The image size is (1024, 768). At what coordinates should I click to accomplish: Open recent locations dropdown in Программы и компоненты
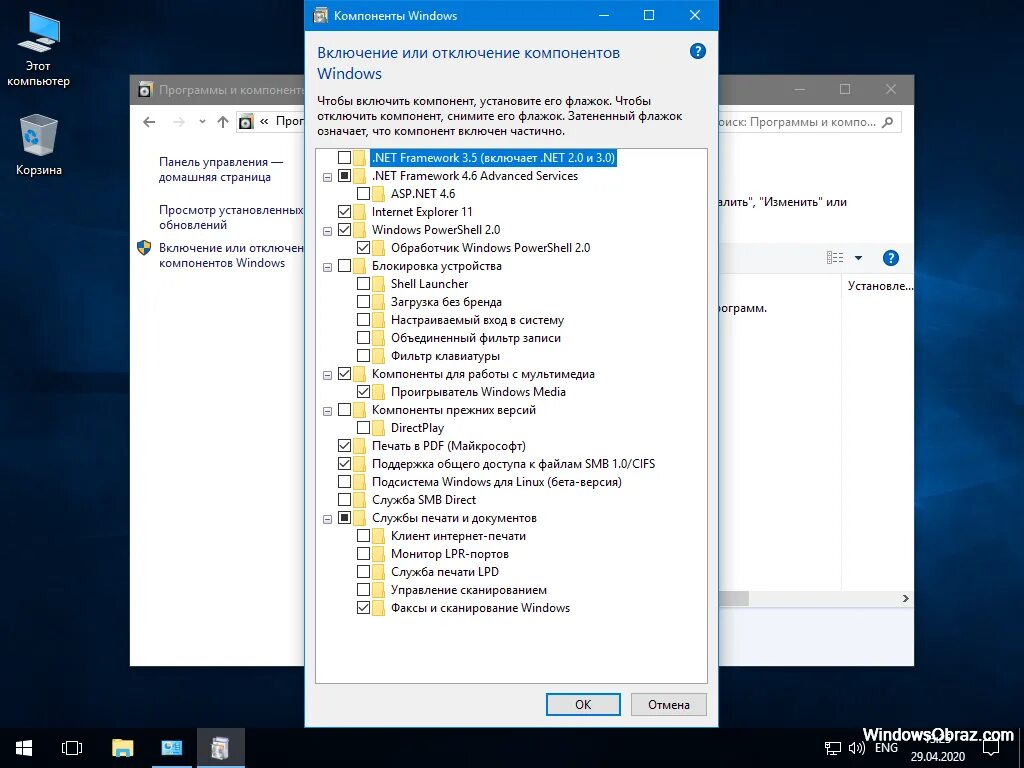pyautogui.click(x=202, y=121)
